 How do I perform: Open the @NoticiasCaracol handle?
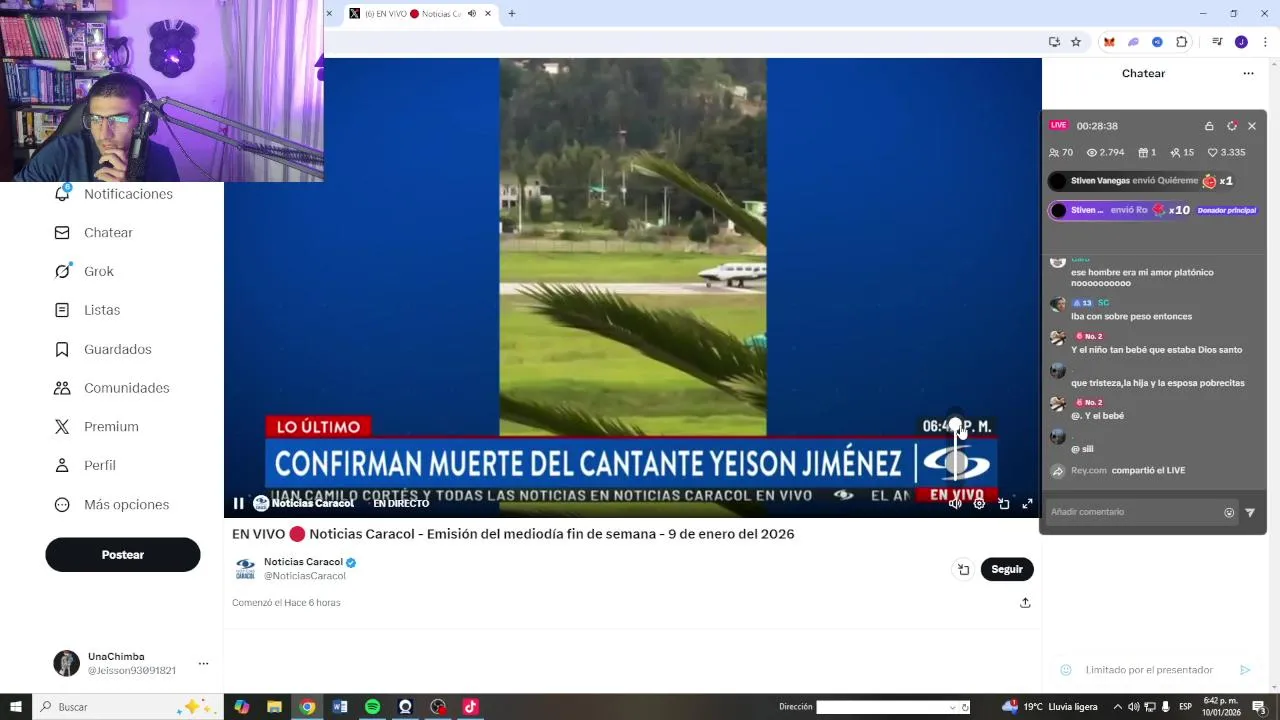click(305, 576)
